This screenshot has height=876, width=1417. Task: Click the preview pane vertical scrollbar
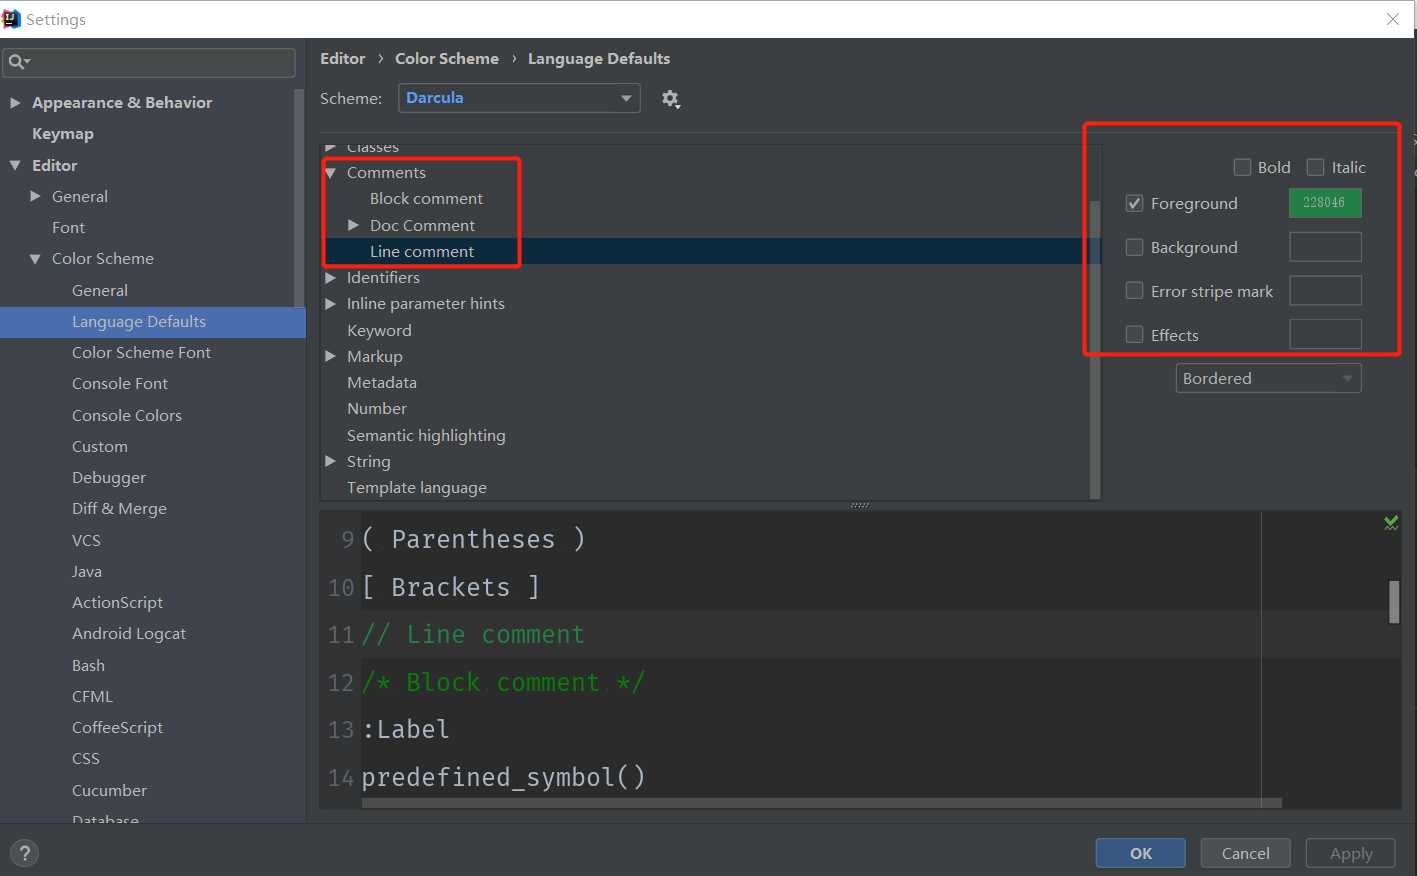(x=1394, y=601)
